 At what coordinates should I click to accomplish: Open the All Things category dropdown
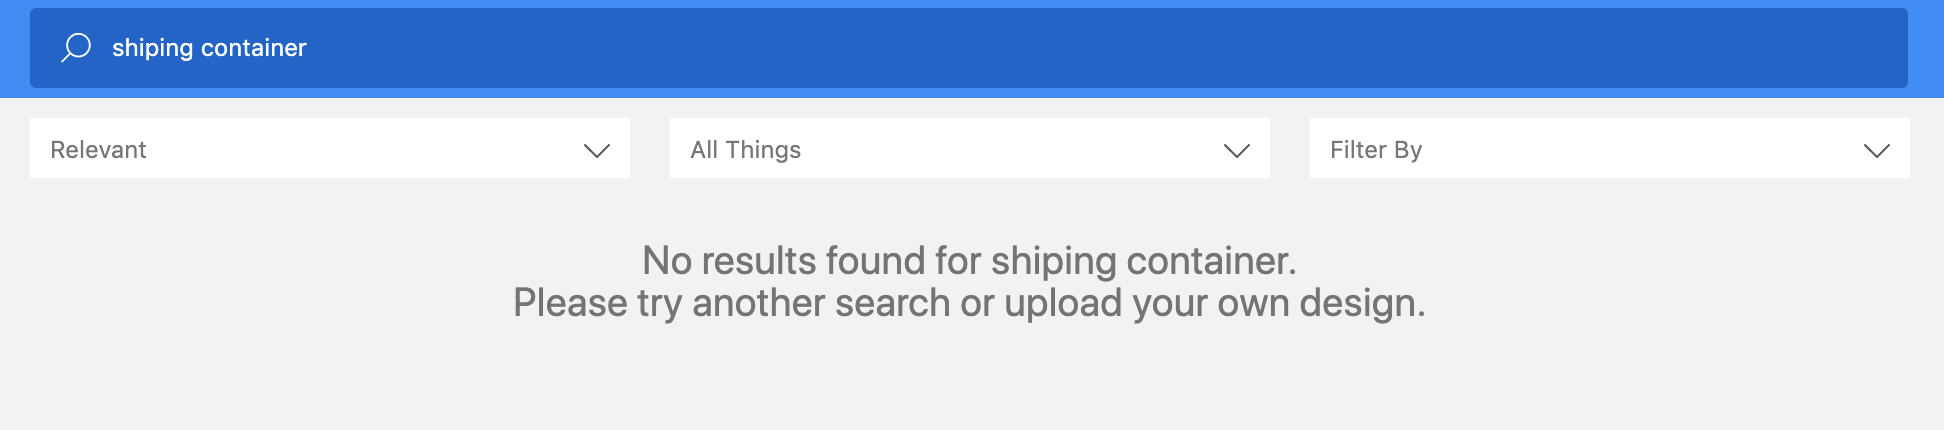pyautogui.click(x=970, y=148)
